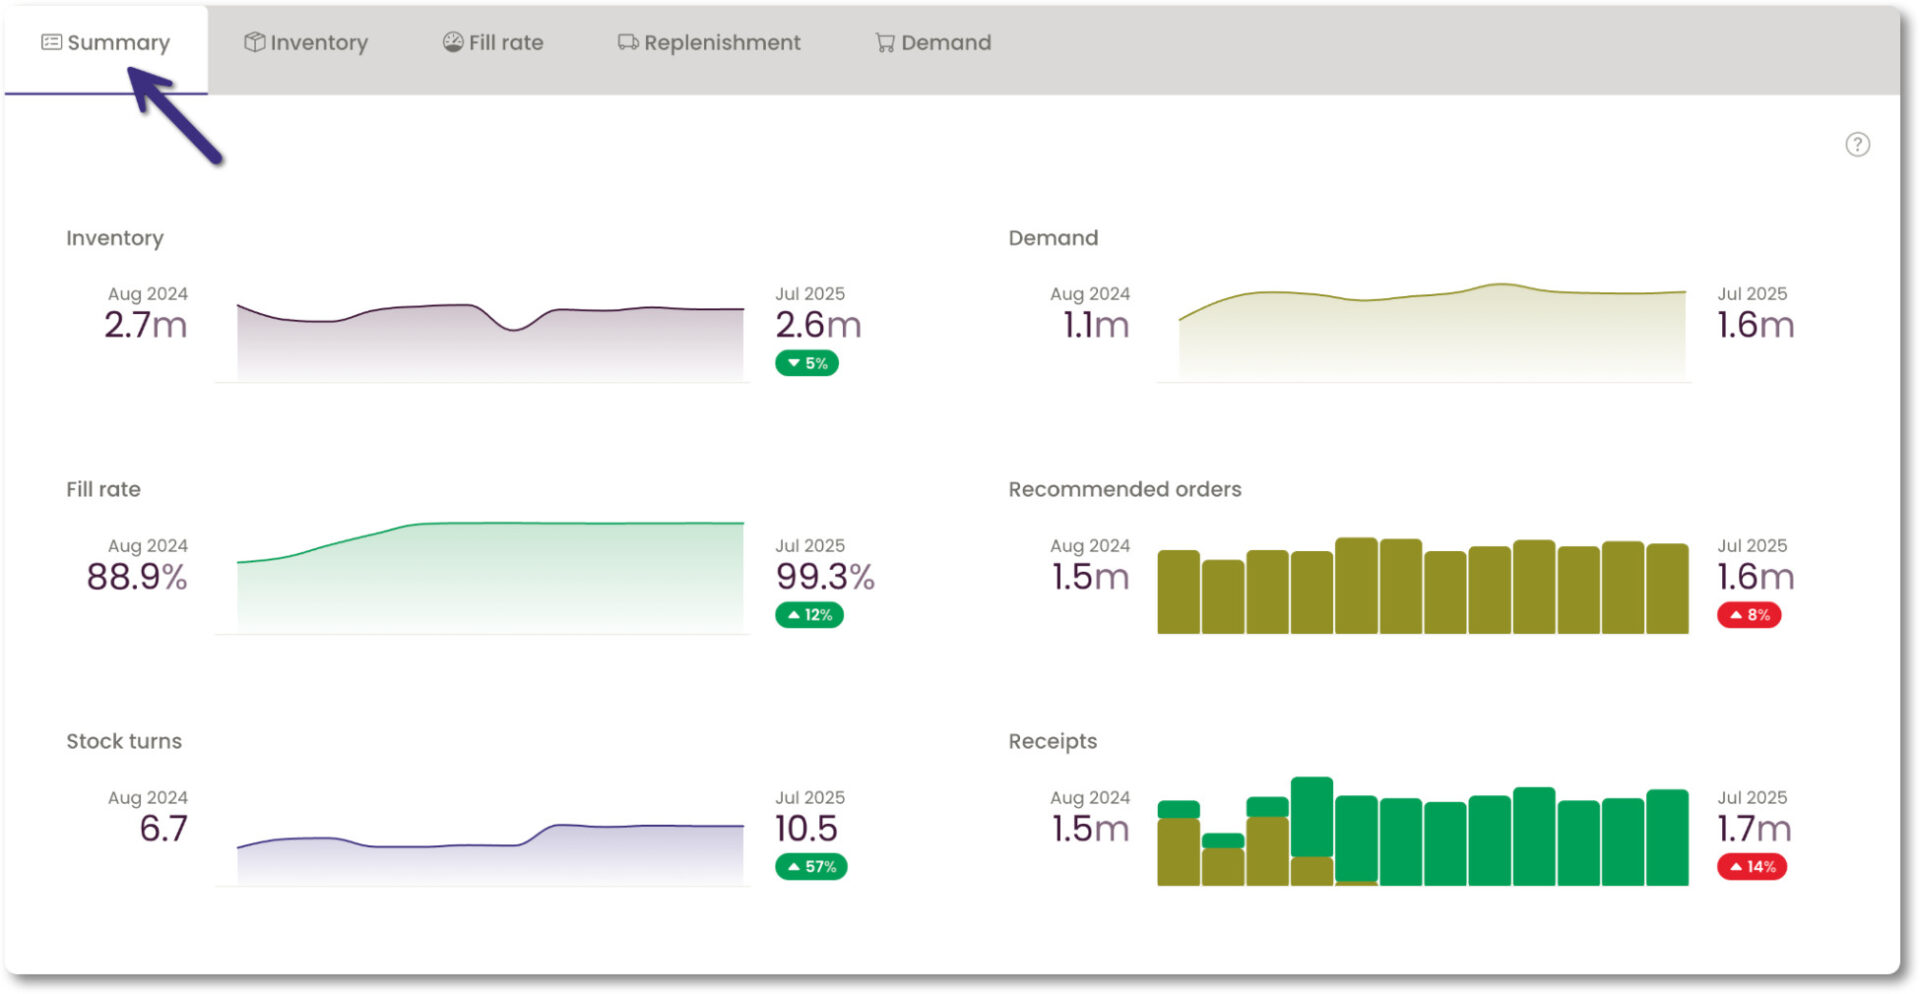The image size is (1920, 994).
Task: Click the Inventory purple area chart
Action: pos(490,341)
